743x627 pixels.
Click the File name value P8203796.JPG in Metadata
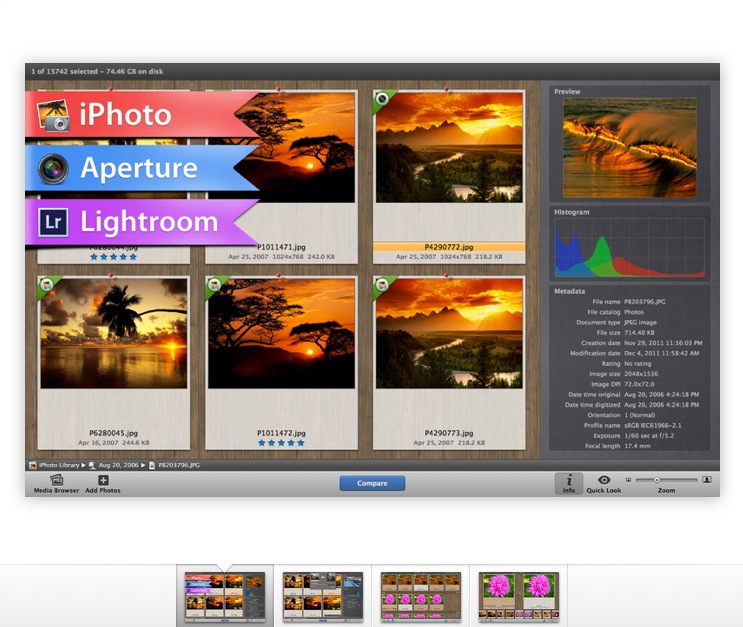(x=644, y=302)
